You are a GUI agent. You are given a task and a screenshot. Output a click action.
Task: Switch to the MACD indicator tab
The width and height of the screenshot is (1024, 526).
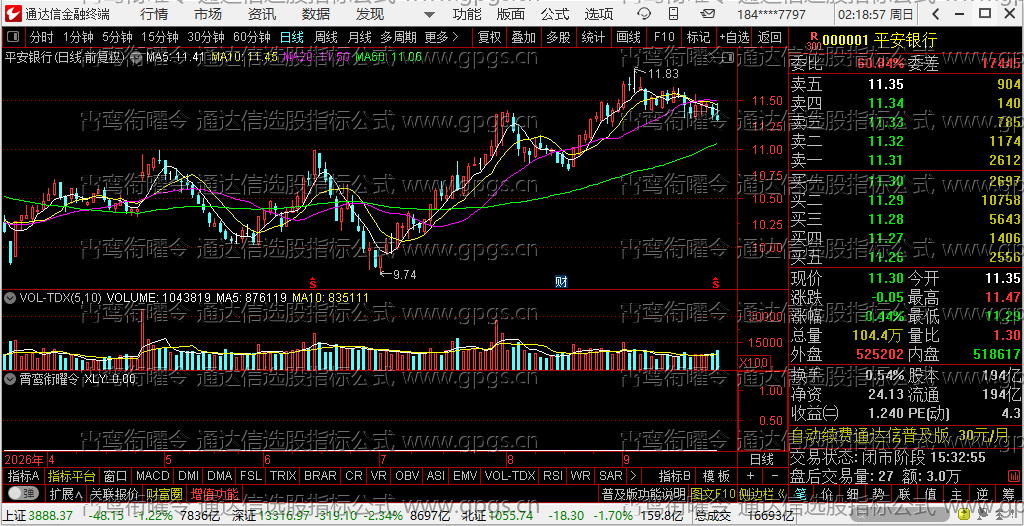[152, 475]
